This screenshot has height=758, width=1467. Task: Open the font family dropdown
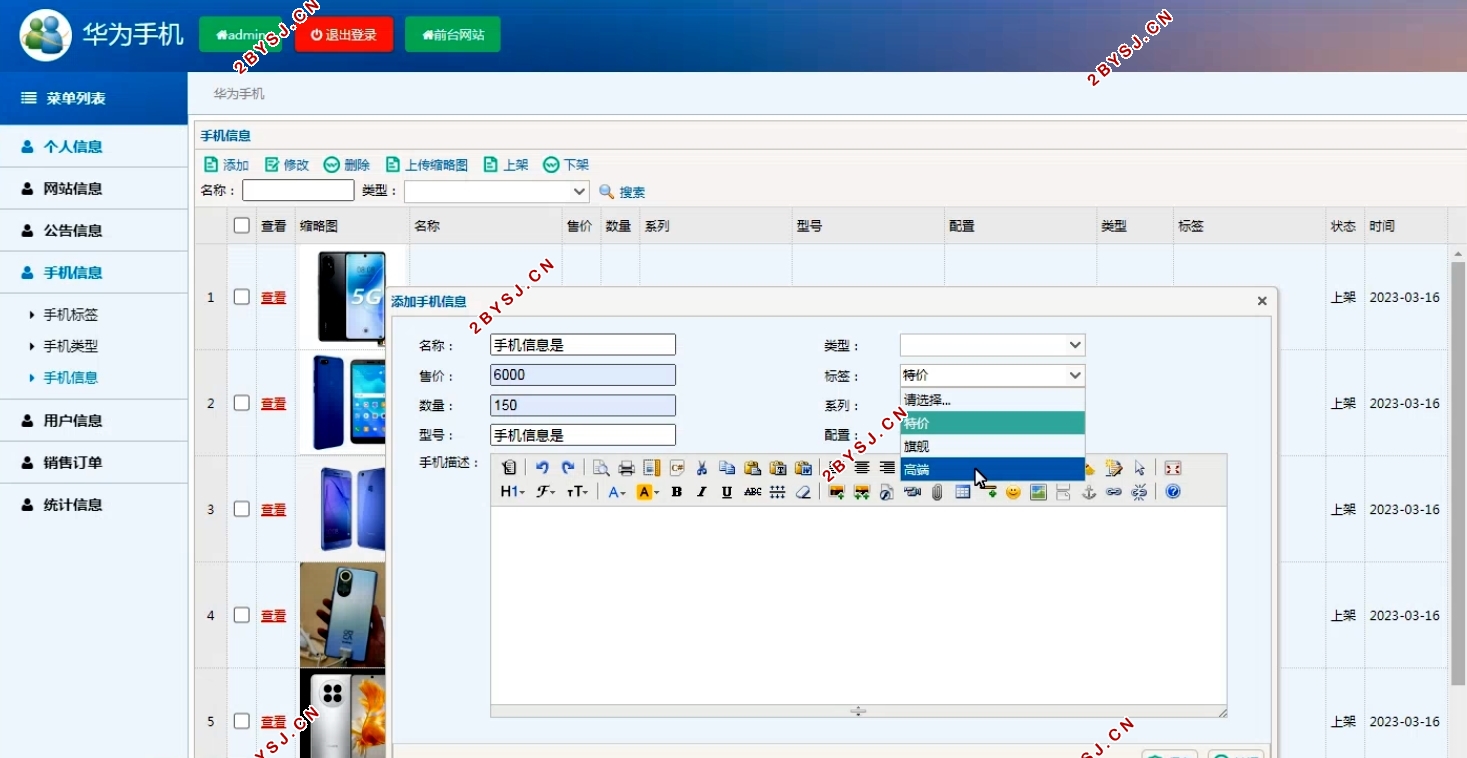coord(546,492)
